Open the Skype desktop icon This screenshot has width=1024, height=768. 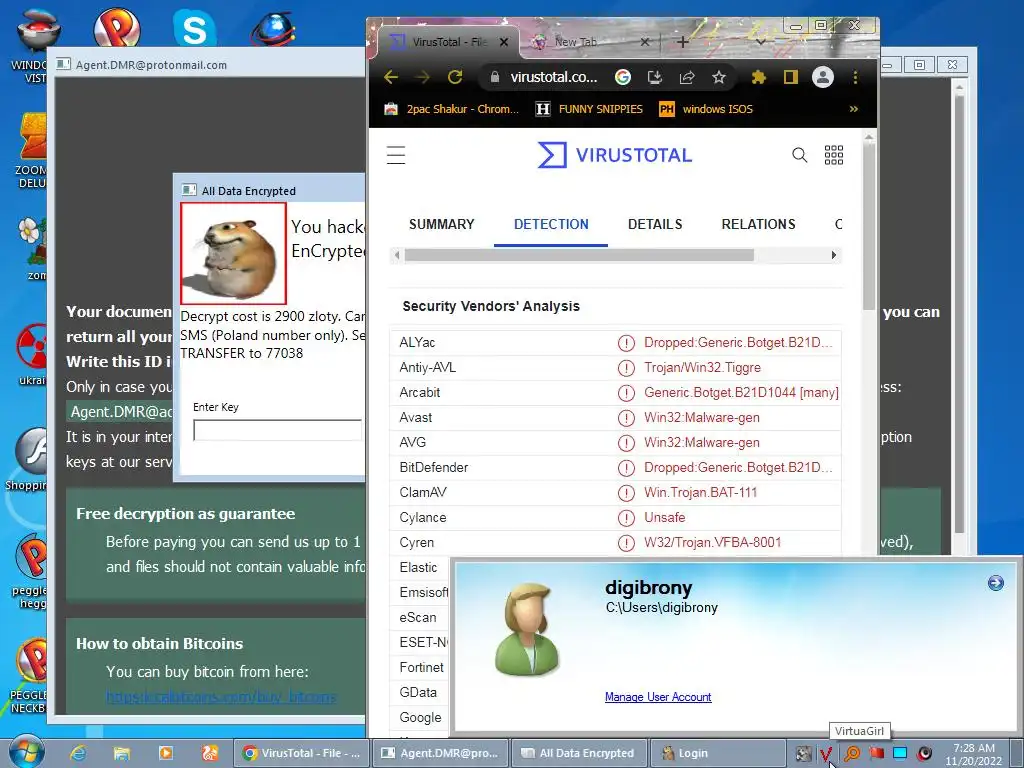coord(194,29)
